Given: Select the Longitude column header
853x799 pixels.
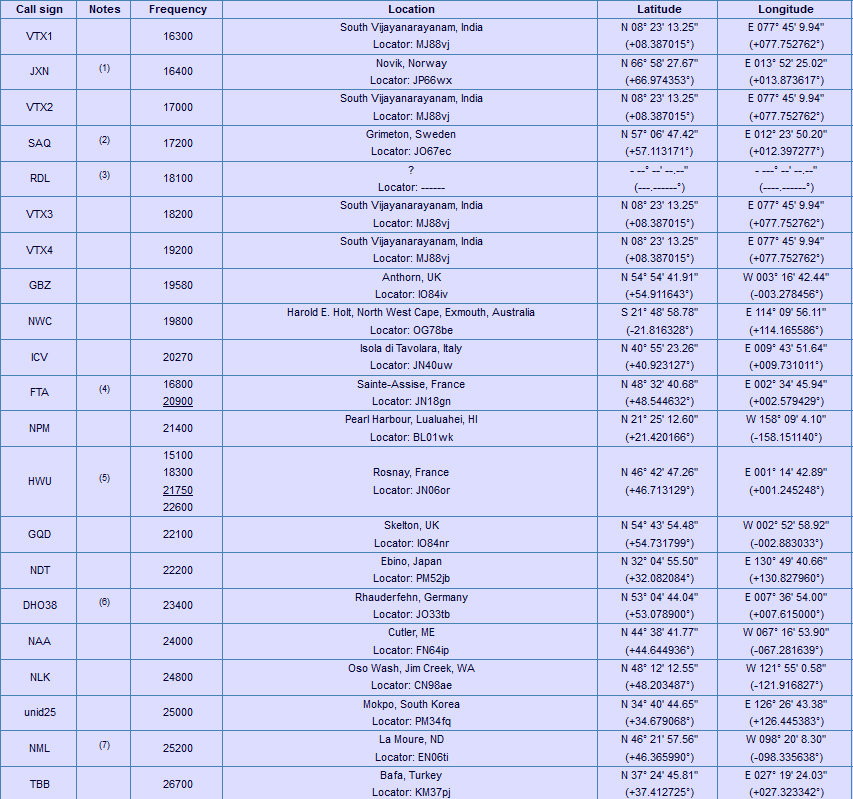Looking at the screenshot, I should (x=785, y=9).
